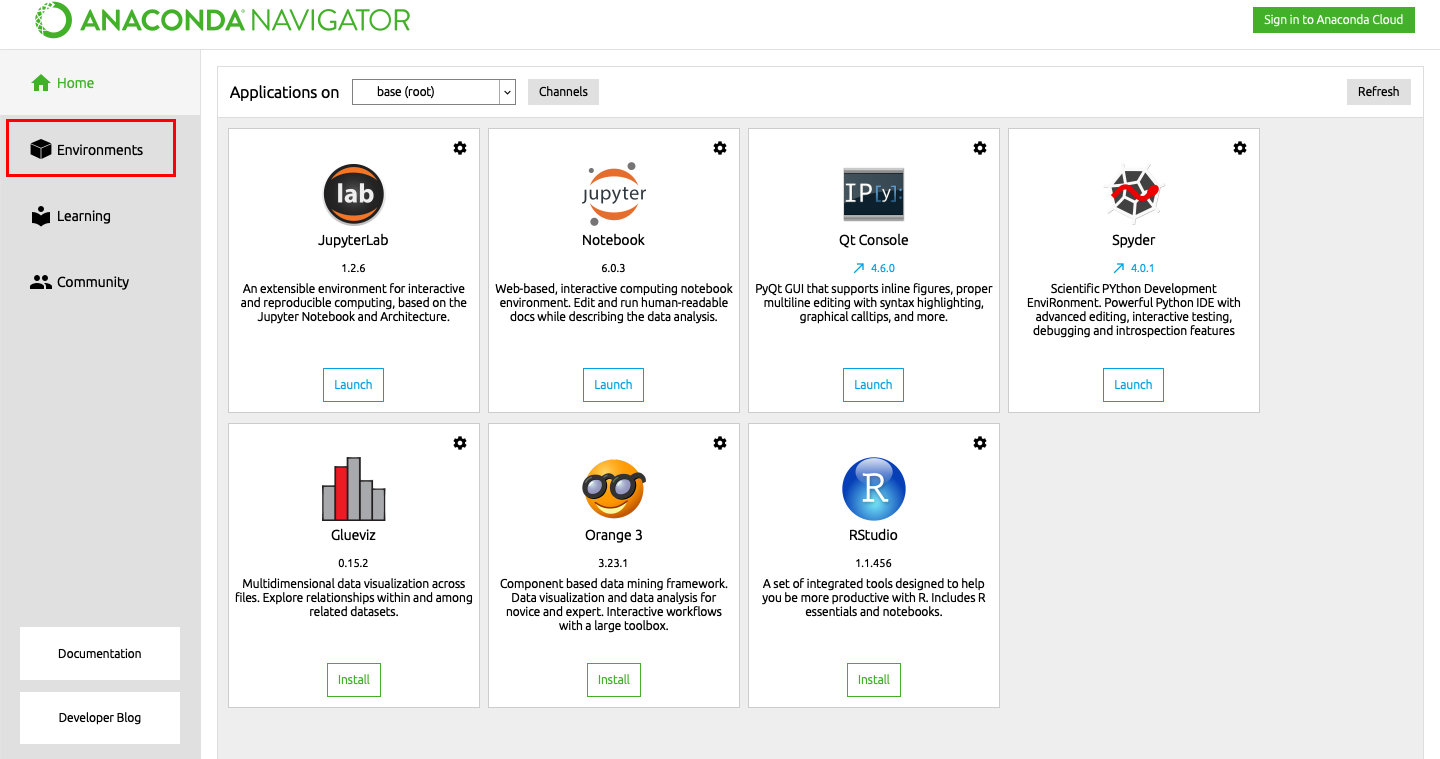Image resolution: width=1440 pixels, height=759 pixels.
Task: Click the Spyder title text
Action: tap(1134, 240)
